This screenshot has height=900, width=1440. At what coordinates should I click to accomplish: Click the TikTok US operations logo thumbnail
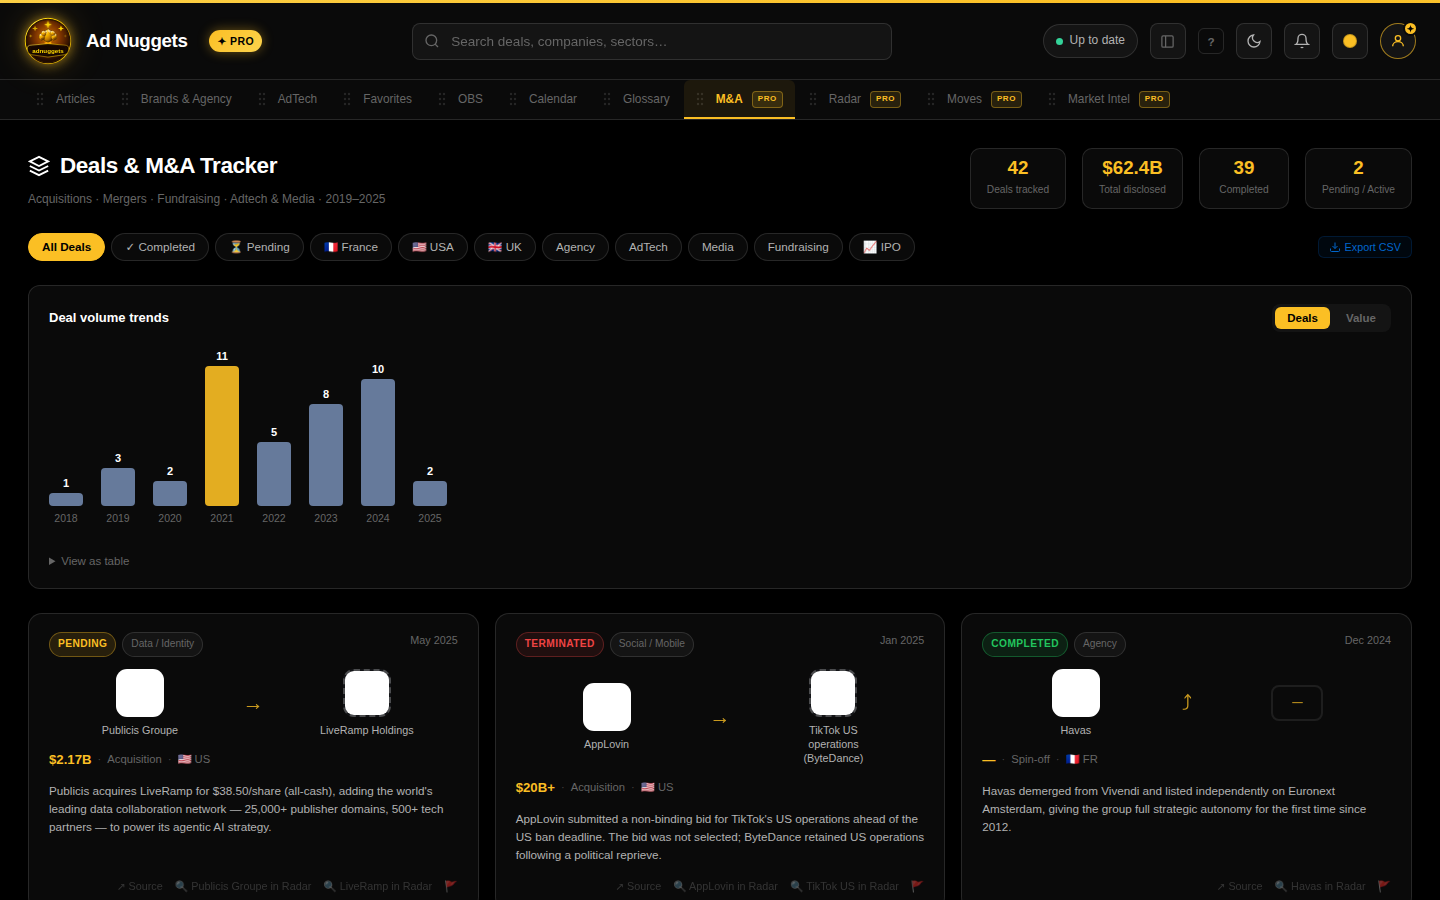coord(833,693)
